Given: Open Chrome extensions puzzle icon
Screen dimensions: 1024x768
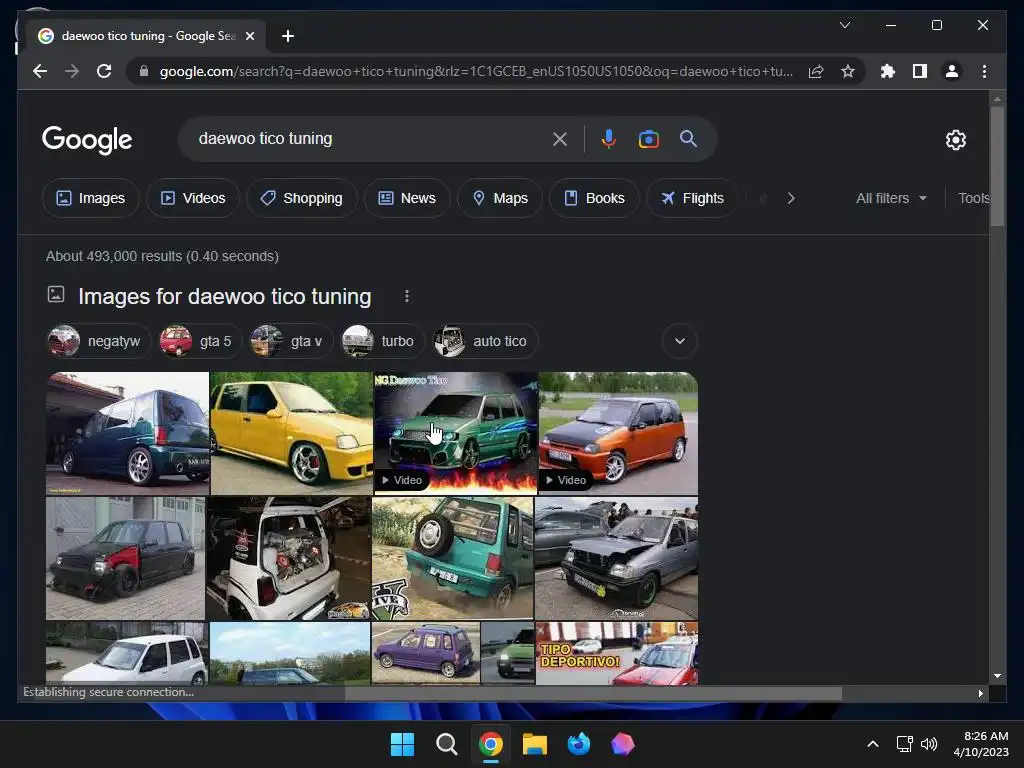Looking at the screenshot, I should click(x=888, y=71).
